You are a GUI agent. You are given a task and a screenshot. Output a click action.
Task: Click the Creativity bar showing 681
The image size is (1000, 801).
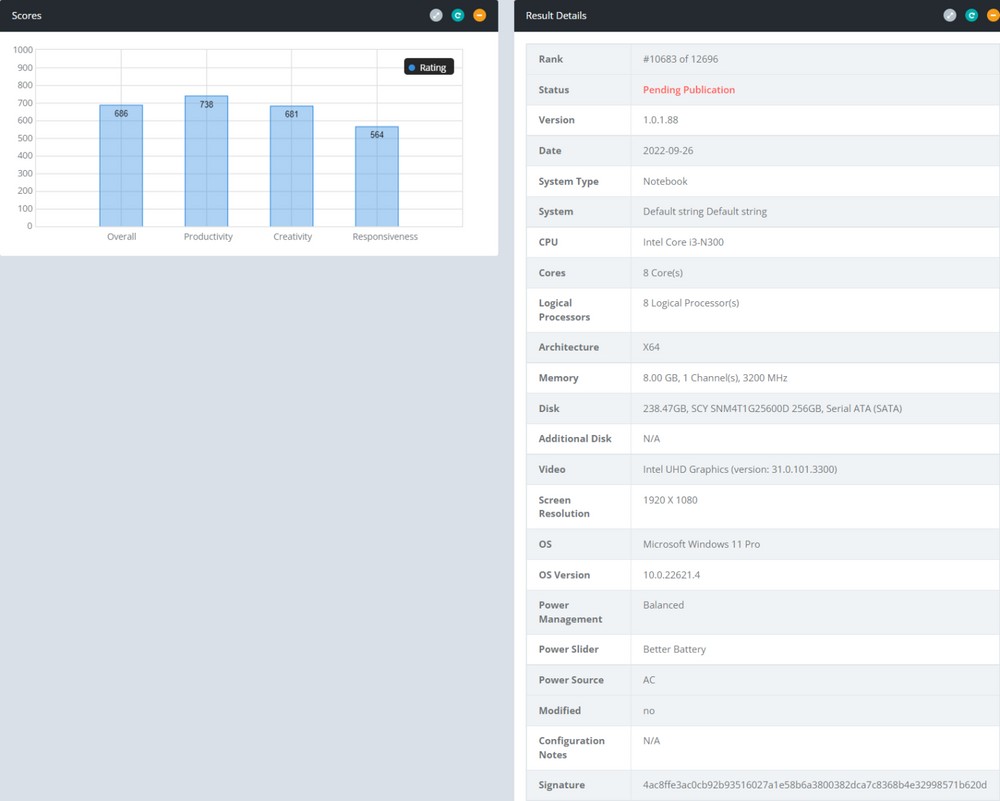[291, 166]
